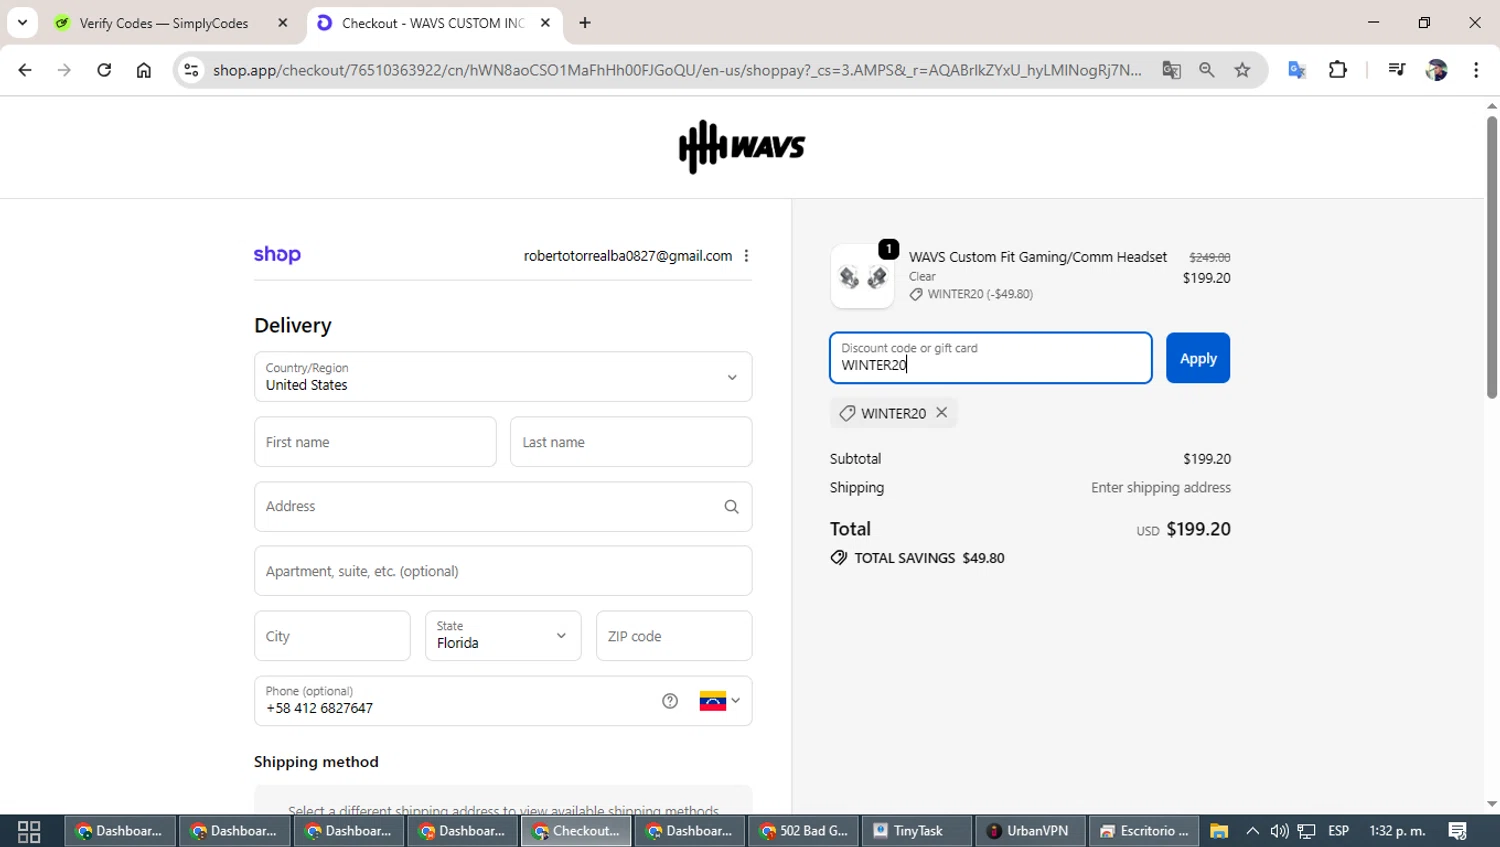
Task: Open the clock showing 1:32 p. m.
Action: point(1397,831)
